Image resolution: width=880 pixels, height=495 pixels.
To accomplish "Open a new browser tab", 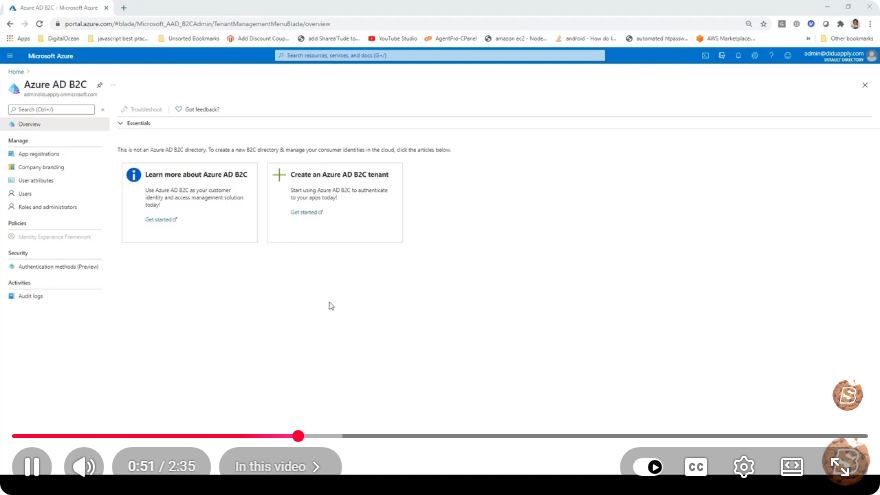I will (x=123, y=8).
